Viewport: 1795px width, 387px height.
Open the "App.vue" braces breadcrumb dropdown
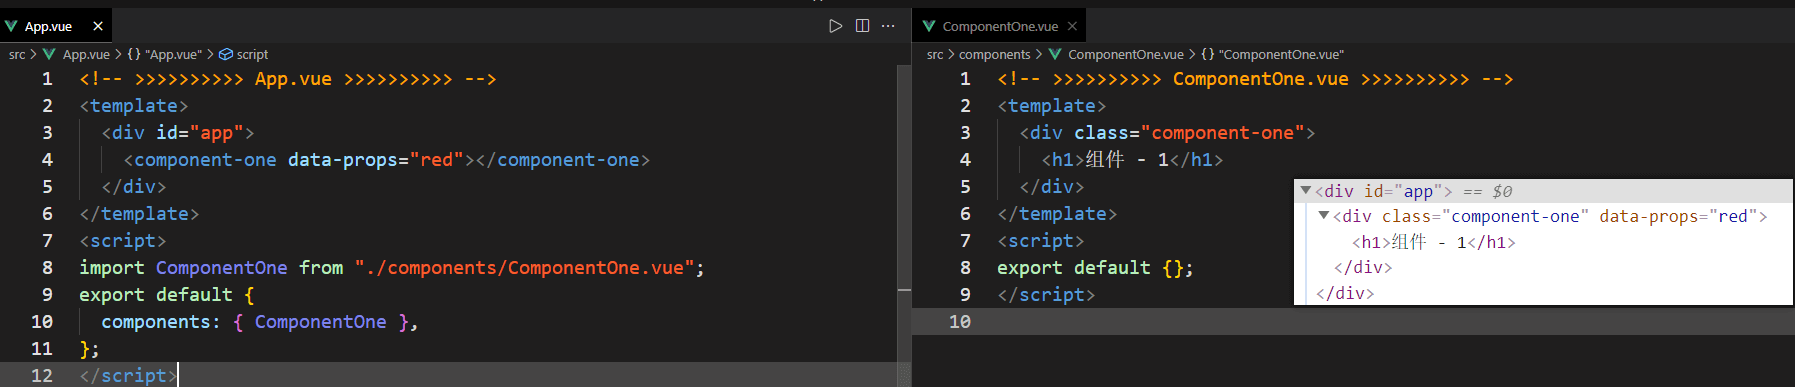(x=164, y=54)
